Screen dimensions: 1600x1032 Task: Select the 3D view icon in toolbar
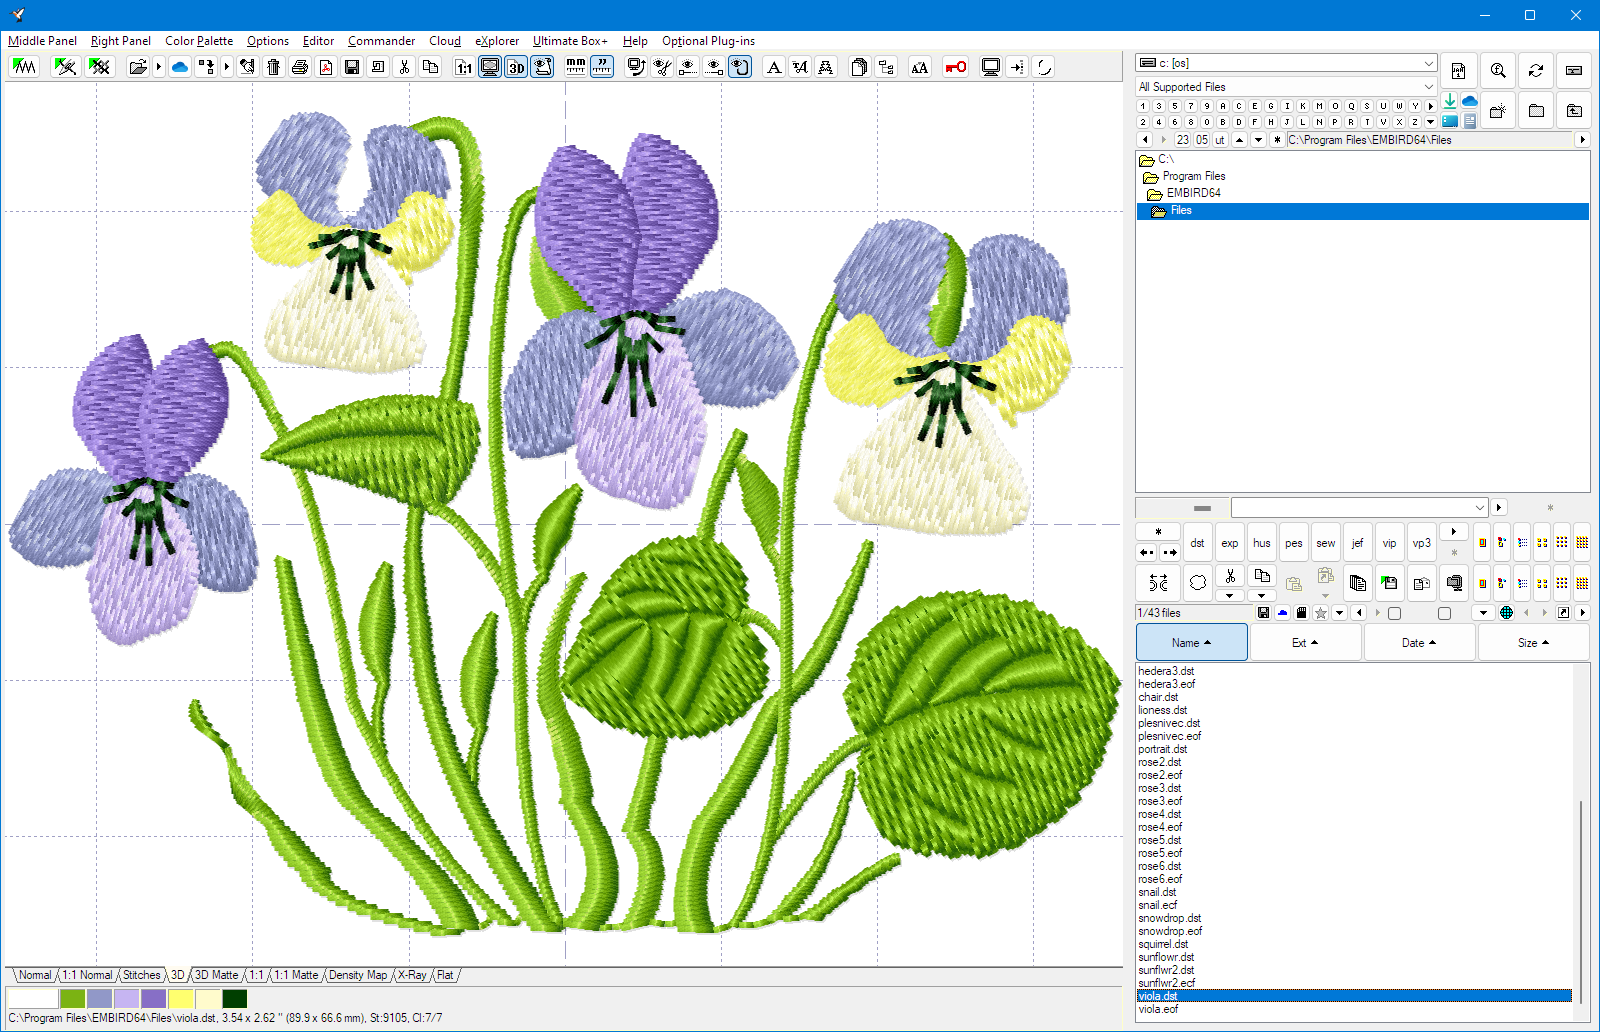coord(516,67)
